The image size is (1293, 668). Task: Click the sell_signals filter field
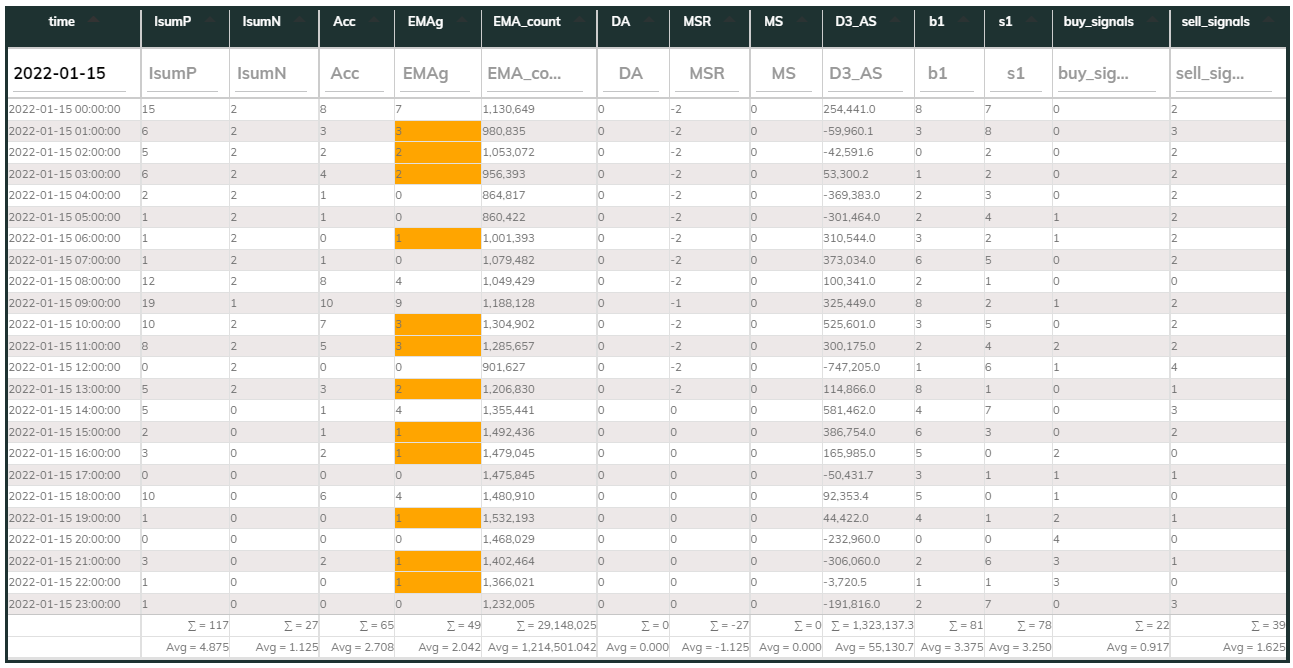[x=1225, y=74]
